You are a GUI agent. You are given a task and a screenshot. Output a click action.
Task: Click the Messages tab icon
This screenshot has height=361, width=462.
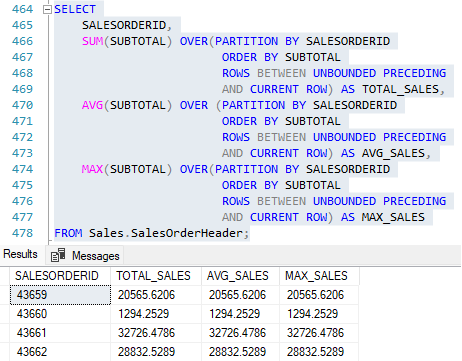point(58,255)
